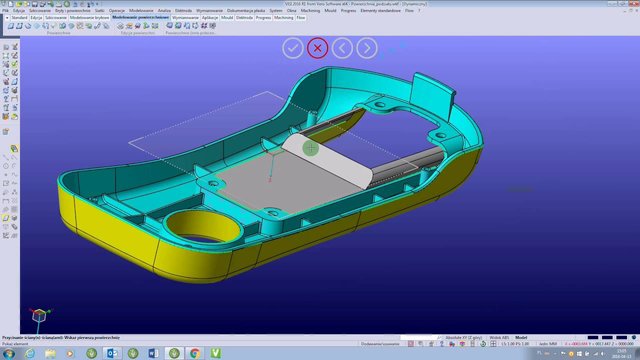The height and width of the screenshot is (360, 640).
Task: Click the Absolute XY workplane status entry
Action: pos(463,338)
